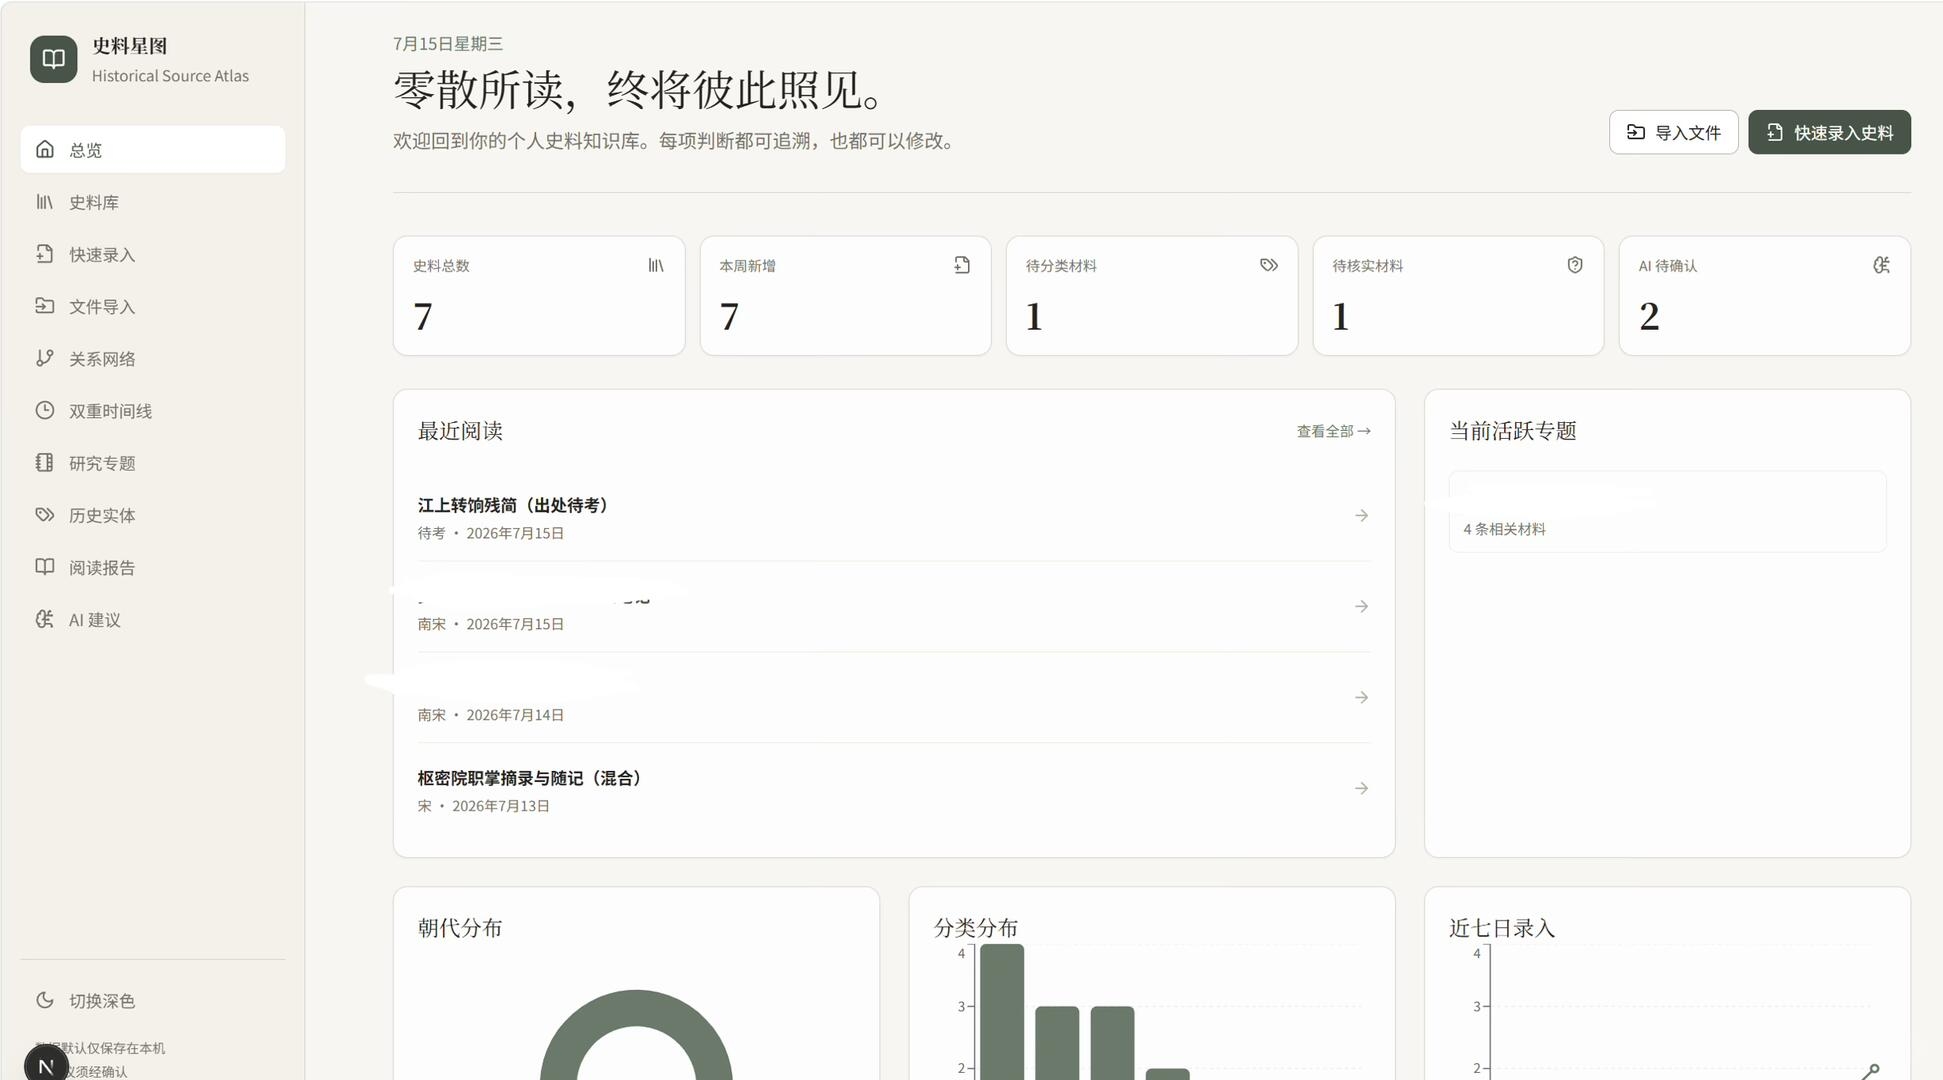Click the arrow on 枢密院职掌摘录与随记 row
The image size is (1943, 1080).
(1361, 788)
